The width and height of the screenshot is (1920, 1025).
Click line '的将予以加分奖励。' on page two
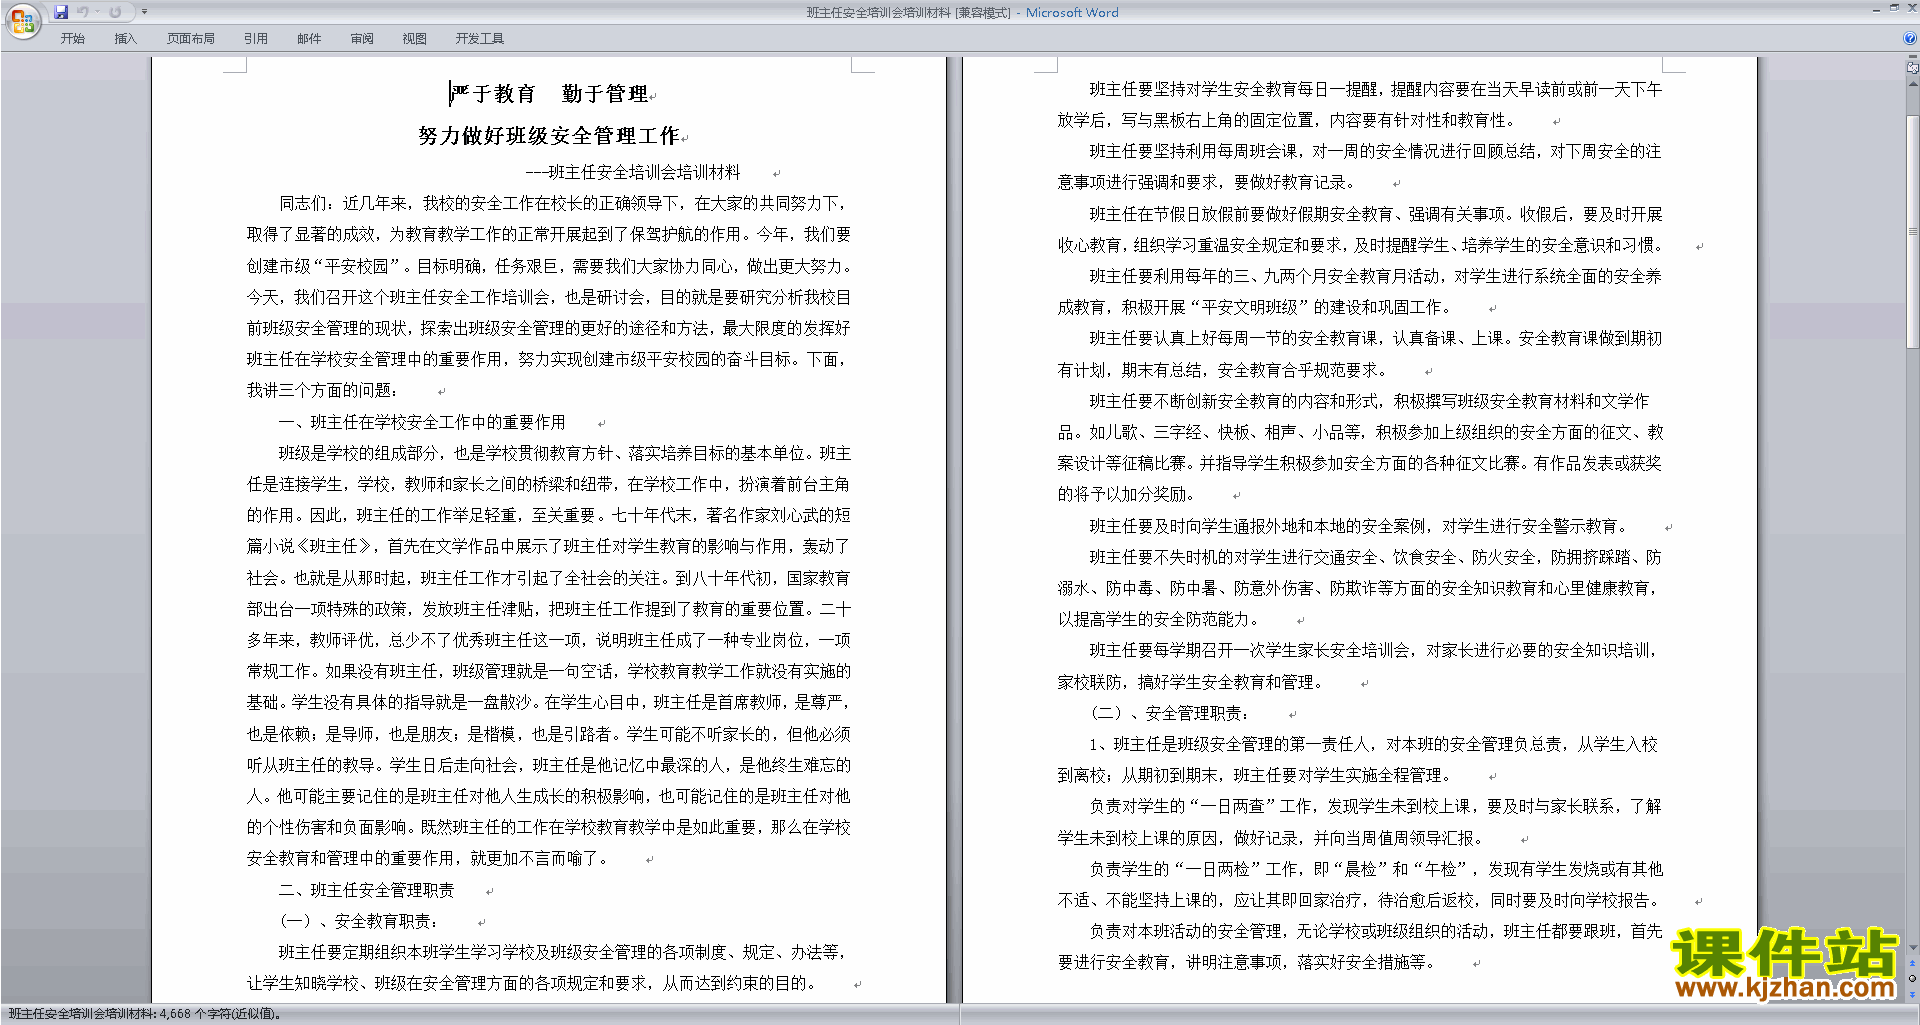[1126, 494]
